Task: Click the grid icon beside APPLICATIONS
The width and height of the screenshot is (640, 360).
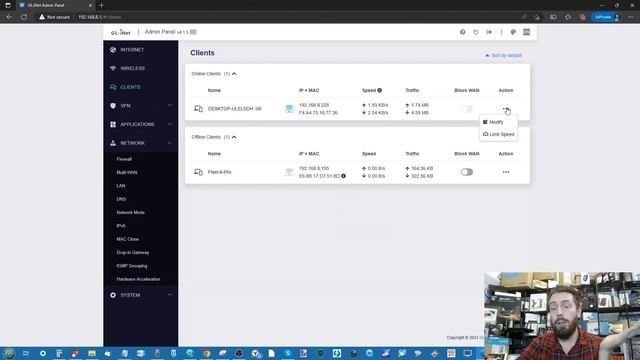Action: point(113,124)
